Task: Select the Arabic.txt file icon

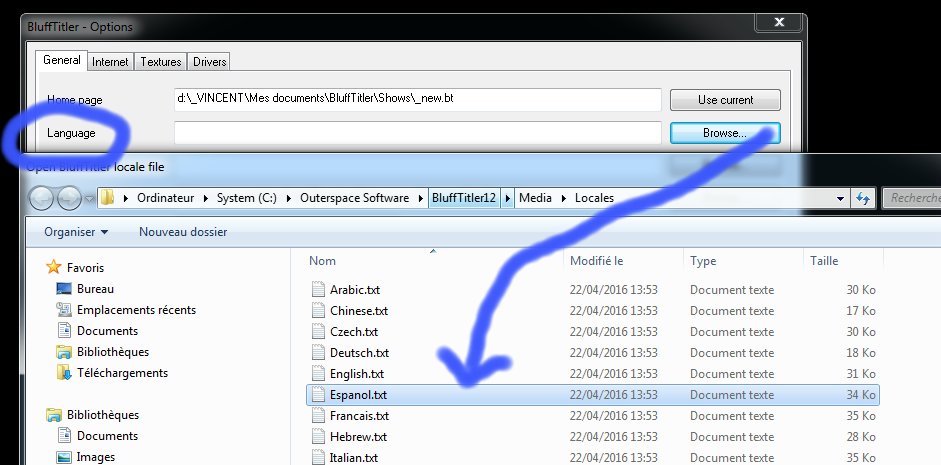Action: (319, 290)
